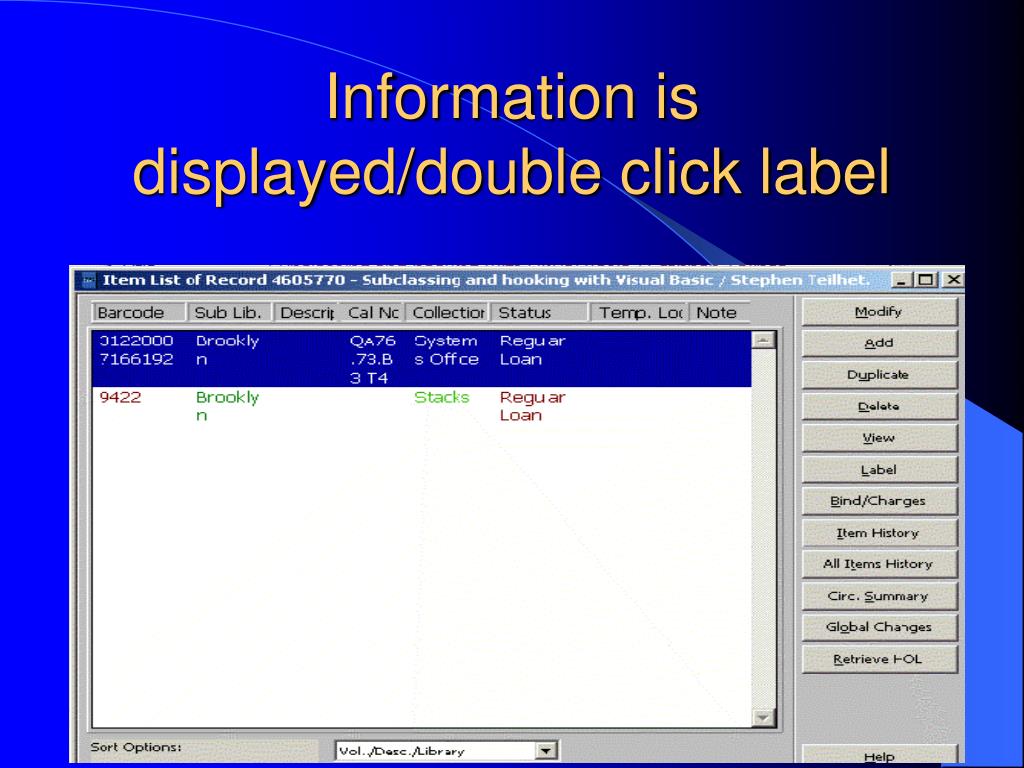
Task: Click scrollbar up arrow in item list
Action: tap(764, 340)
